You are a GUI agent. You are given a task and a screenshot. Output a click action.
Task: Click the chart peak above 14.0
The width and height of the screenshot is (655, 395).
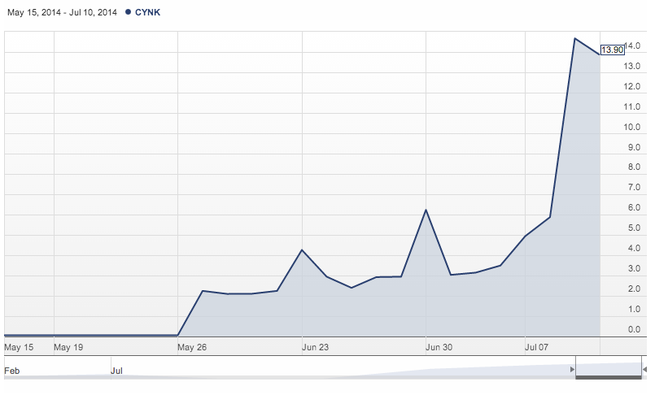[575, 39]
